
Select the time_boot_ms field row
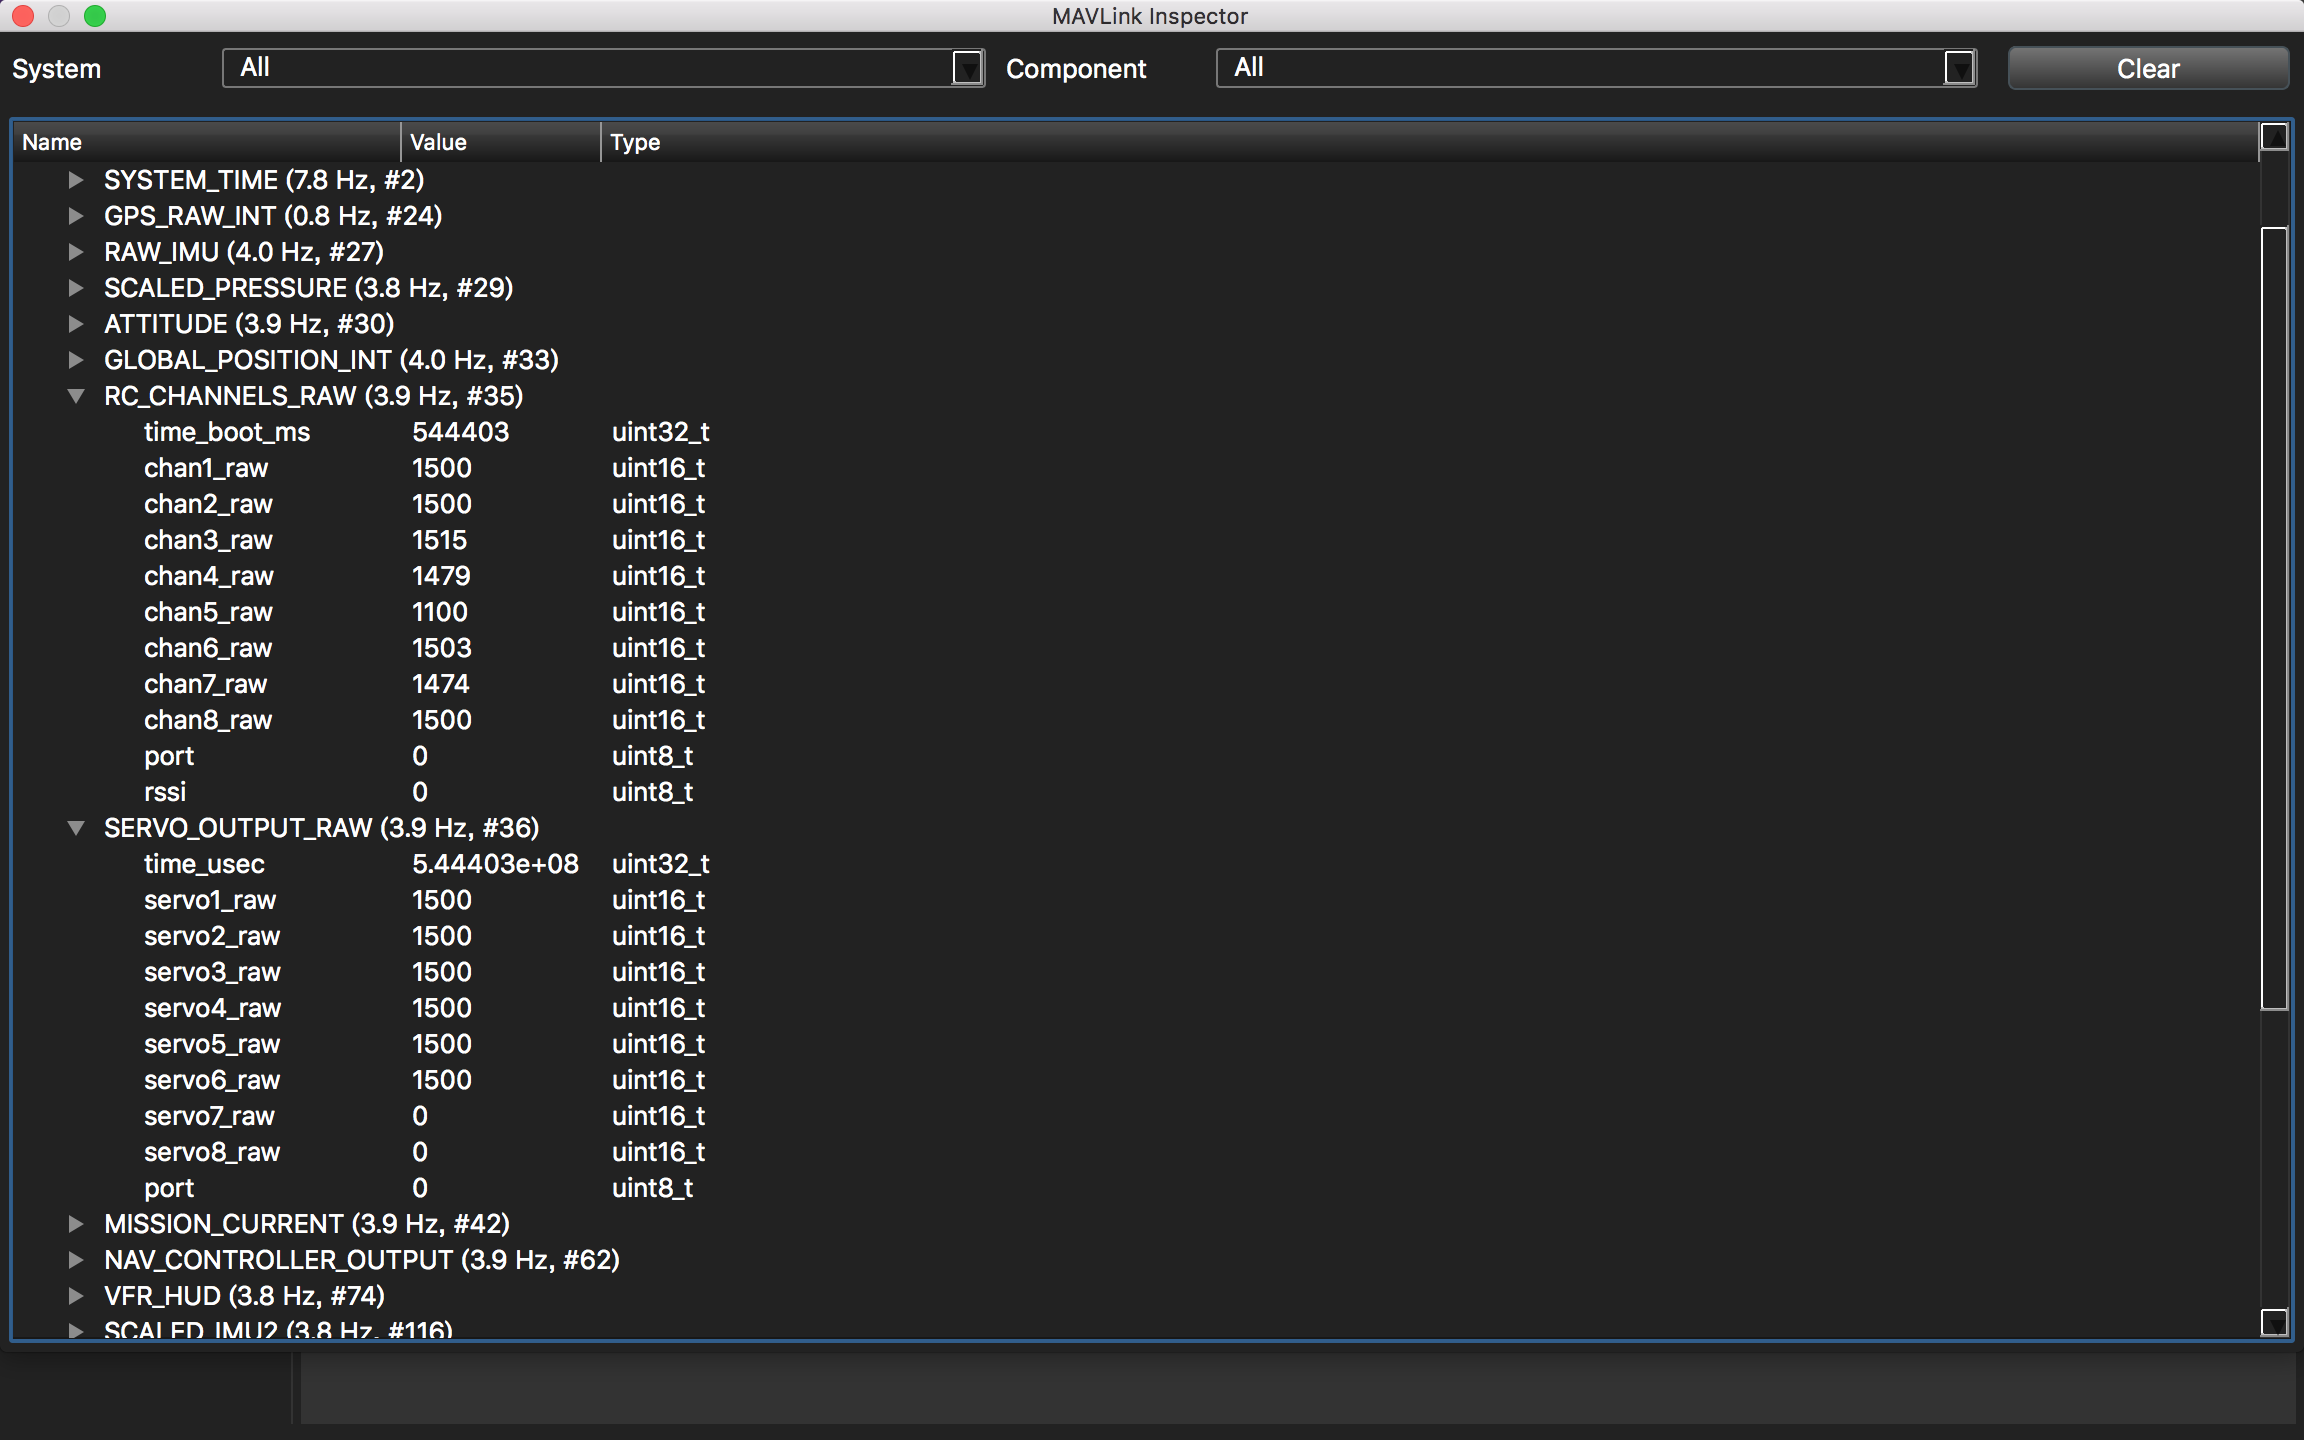(1135, 432)
